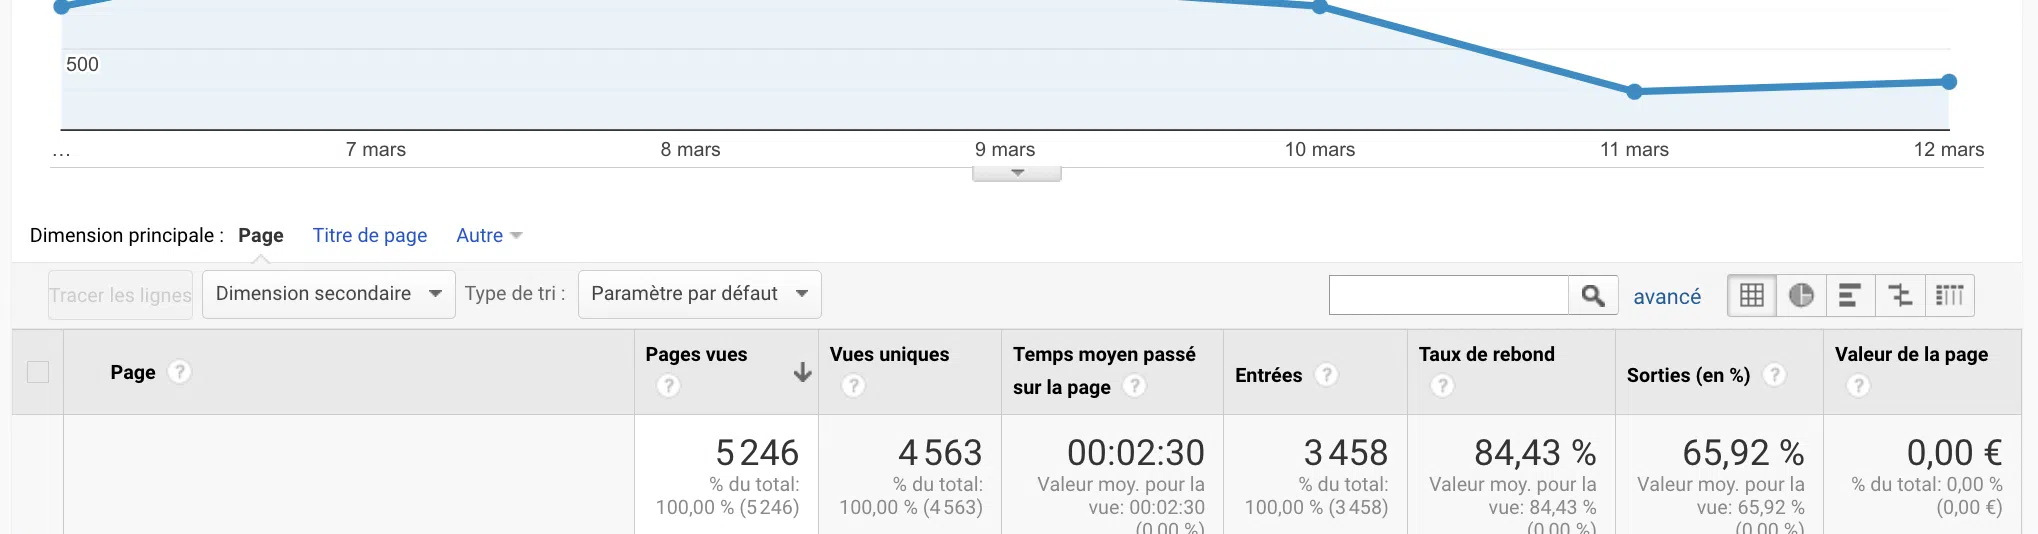The image size is (2038, 534).
Task: Click help icon beside Sorties (en %)
Action: click(1774, 375)
